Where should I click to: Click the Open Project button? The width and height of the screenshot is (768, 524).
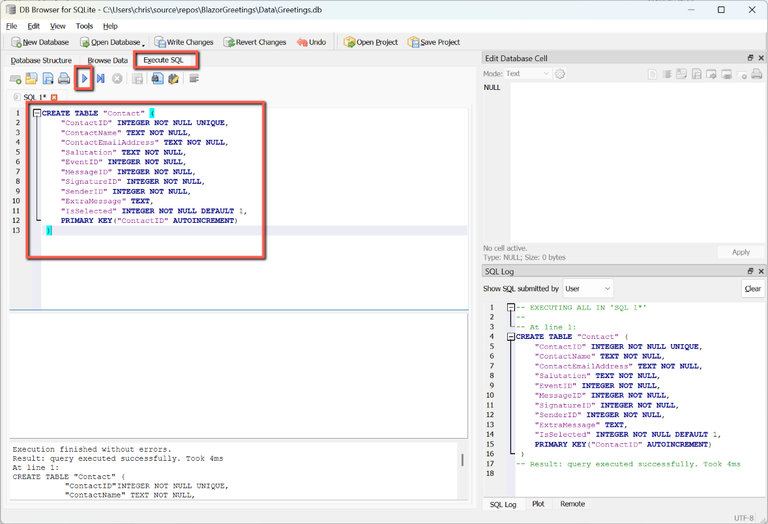point(371,42)
